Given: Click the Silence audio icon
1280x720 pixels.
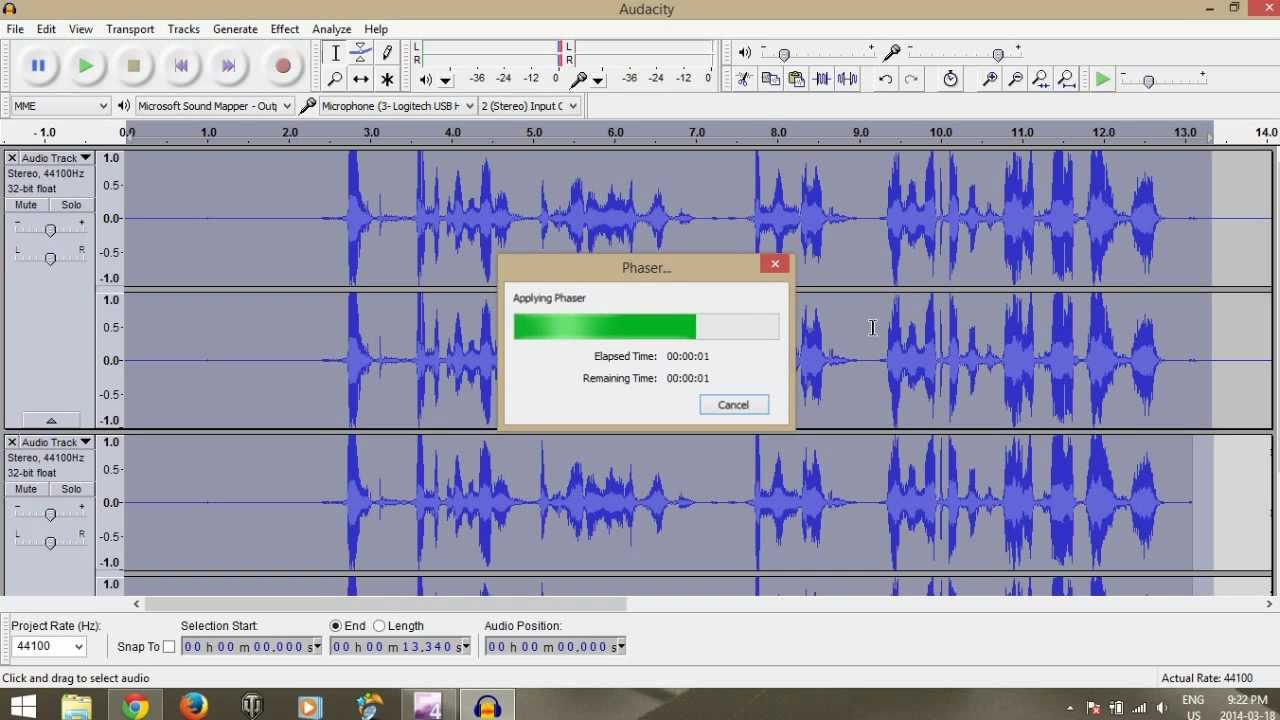Looking at the screenshot, I should coord(848,79).
